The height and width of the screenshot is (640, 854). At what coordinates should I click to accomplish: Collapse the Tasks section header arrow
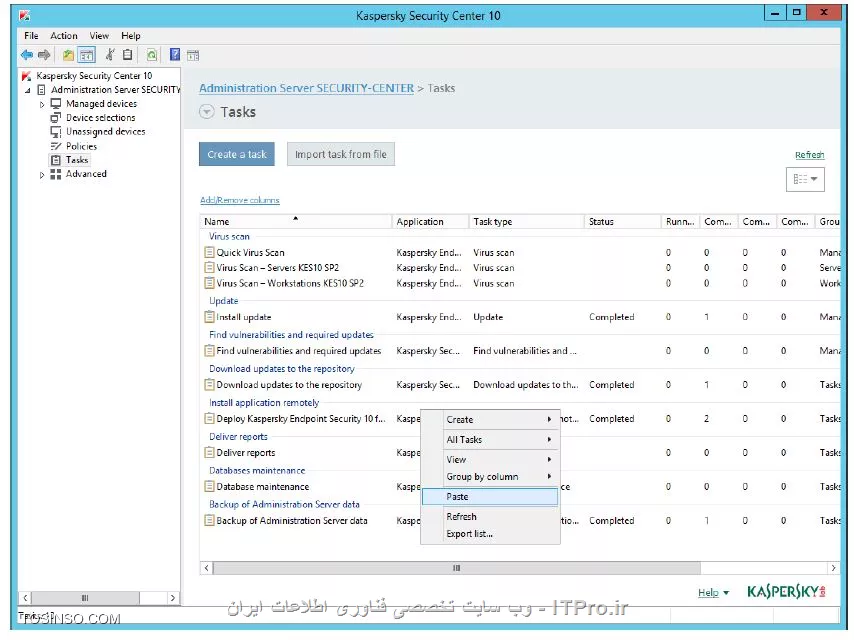point(206,112)
